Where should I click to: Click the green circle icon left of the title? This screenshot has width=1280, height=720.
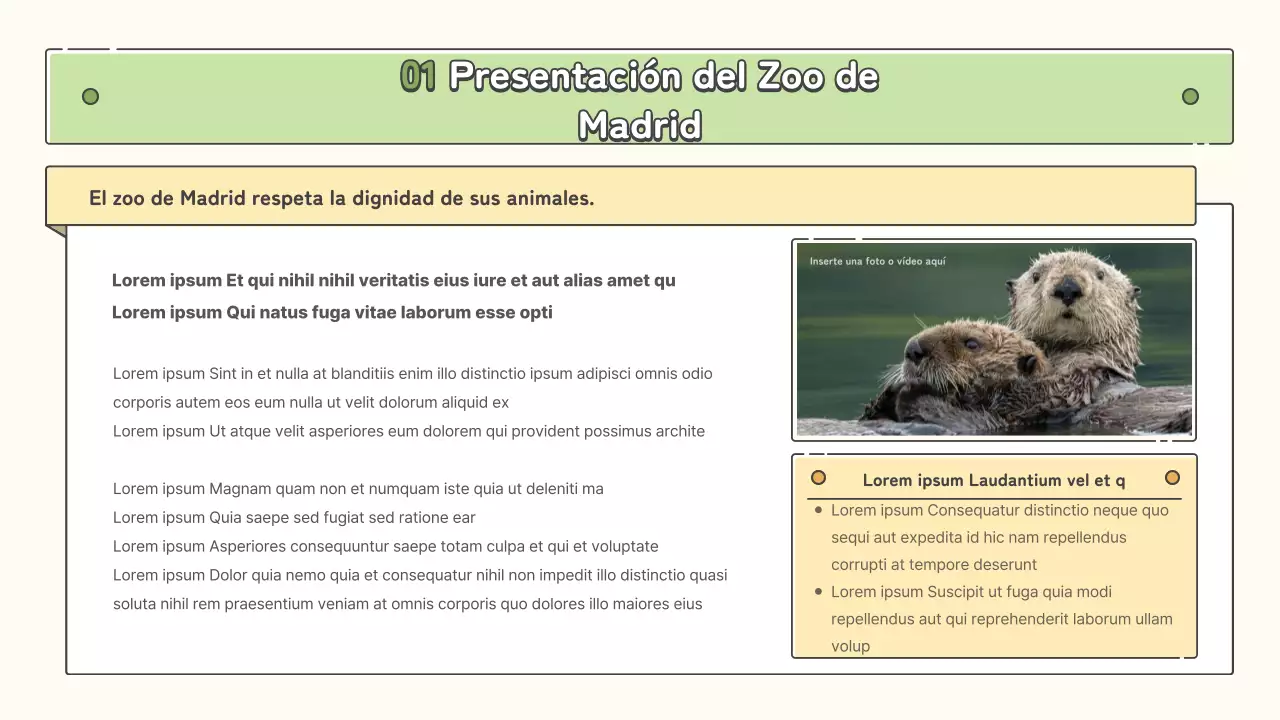[x=91, y=96]
